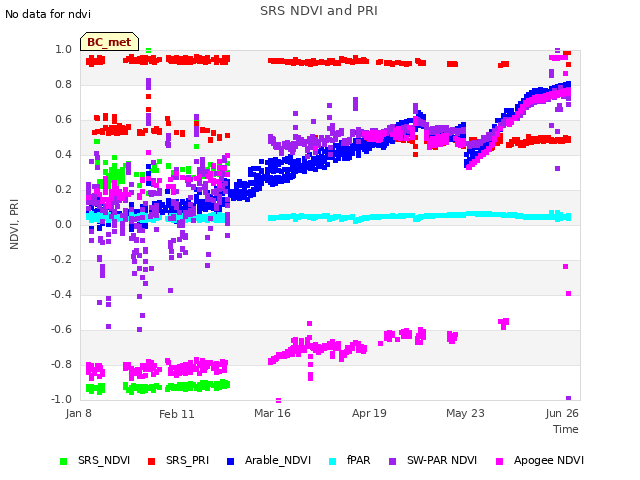Select the Apogee NDVI legend label
Viewport: 640px width, 480px height.
(x=549, y=460)
